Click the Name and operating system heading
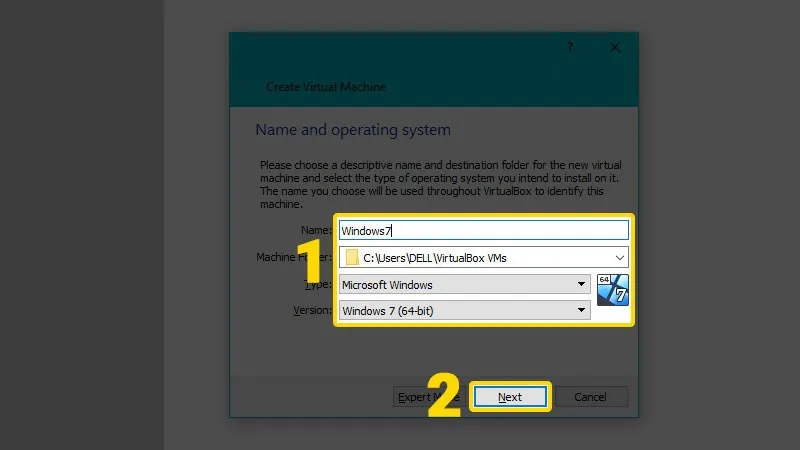800x450 pixels. (353, 130)
